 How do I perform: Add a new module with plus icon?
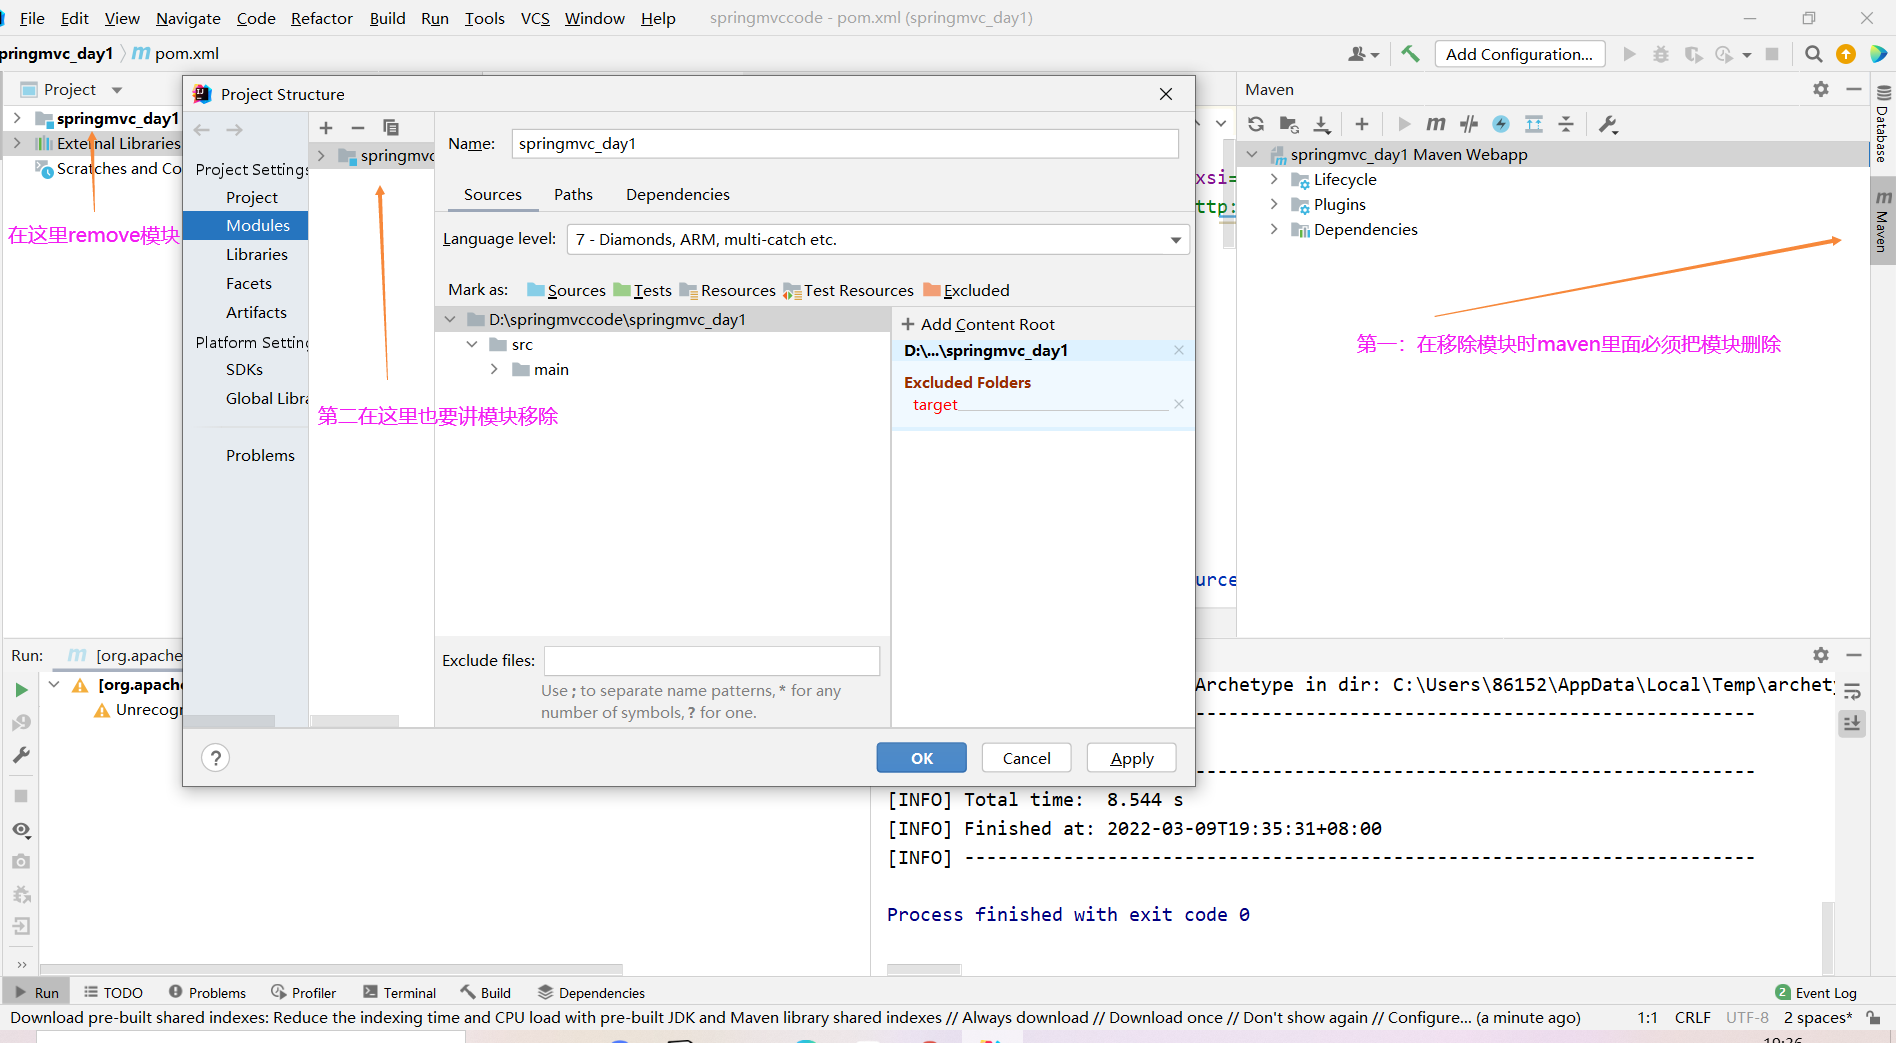326,128
